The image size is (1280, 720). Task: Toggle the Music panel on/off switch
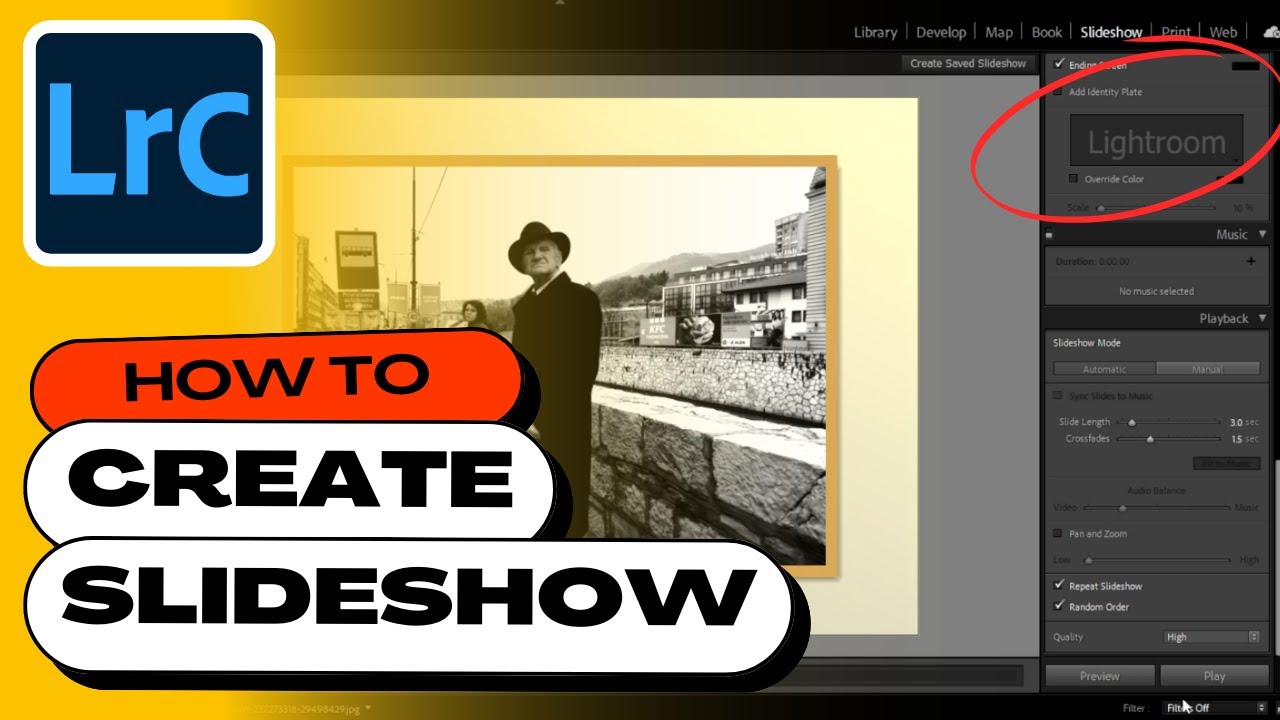tap(1050, 235)
